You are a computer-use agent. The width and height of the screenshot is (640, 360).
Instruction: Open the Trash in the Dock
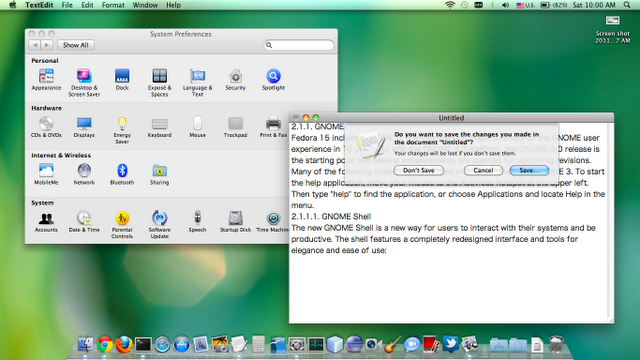[556, 344]
